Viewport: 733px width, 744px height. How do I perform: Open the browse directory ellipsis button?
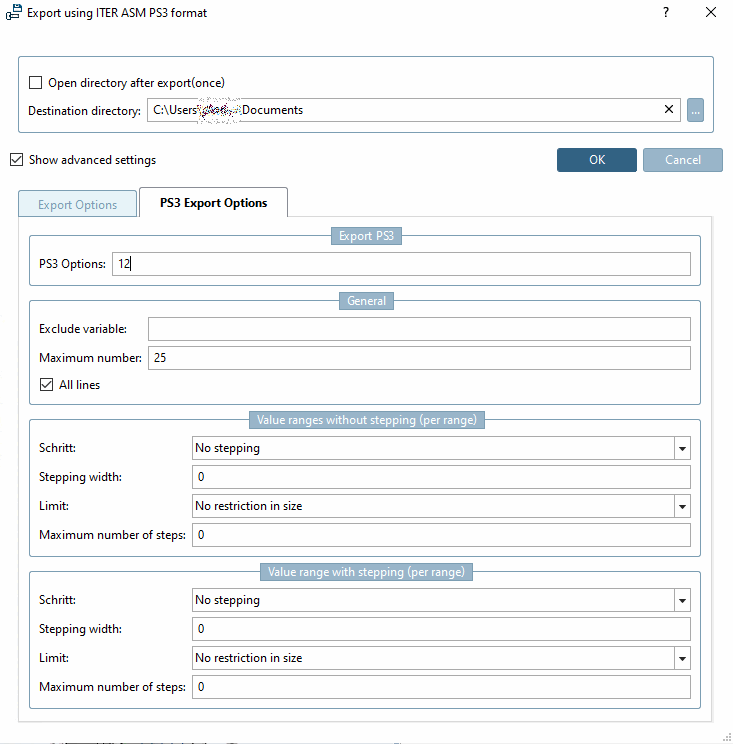(x=696, y=110)
